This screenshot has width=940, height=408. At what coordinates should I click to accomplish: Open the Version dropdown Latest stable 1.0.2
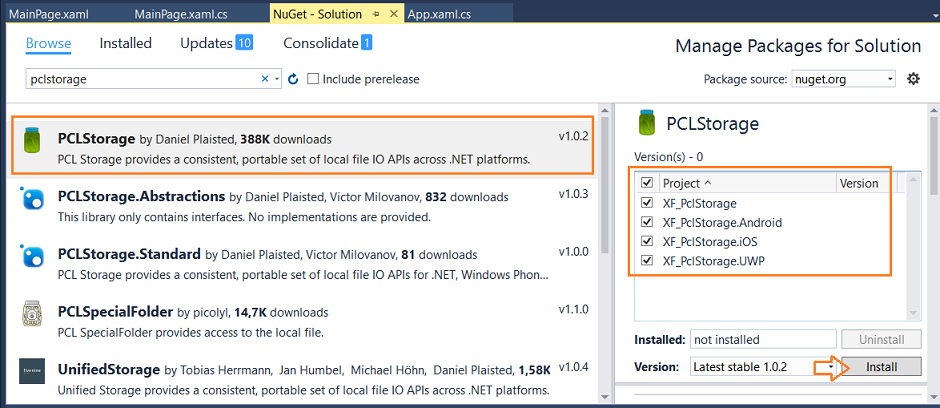click(763, 367)
